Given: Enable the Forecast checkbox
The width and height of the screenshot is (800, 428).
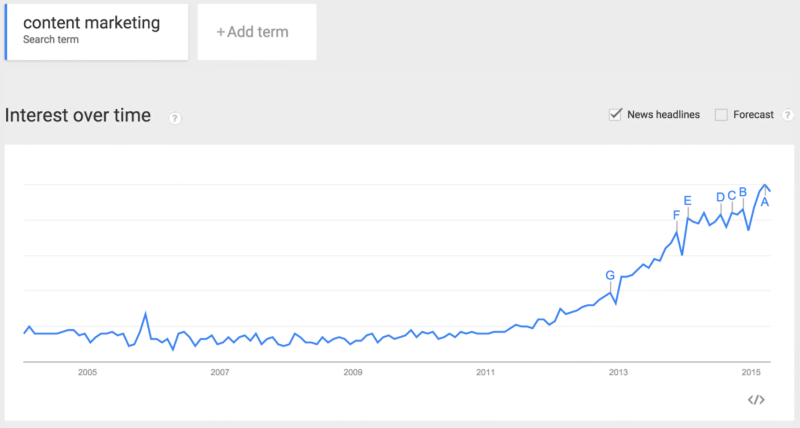Looking at the screenshot, I should tap(721, 115).
